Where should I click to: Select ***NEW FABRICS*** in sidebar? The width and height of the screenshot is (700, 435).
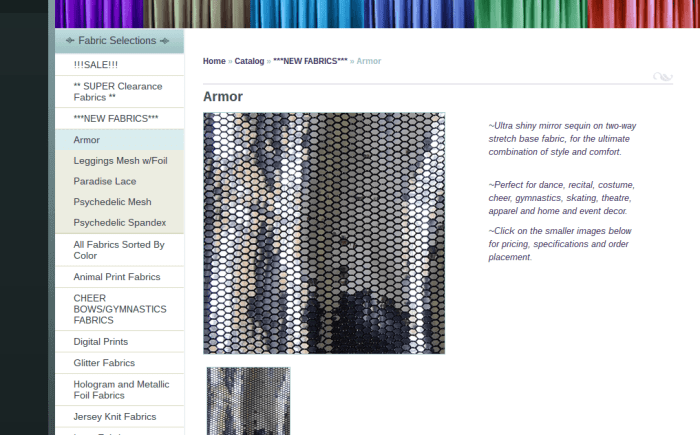(x=116, y=118)
